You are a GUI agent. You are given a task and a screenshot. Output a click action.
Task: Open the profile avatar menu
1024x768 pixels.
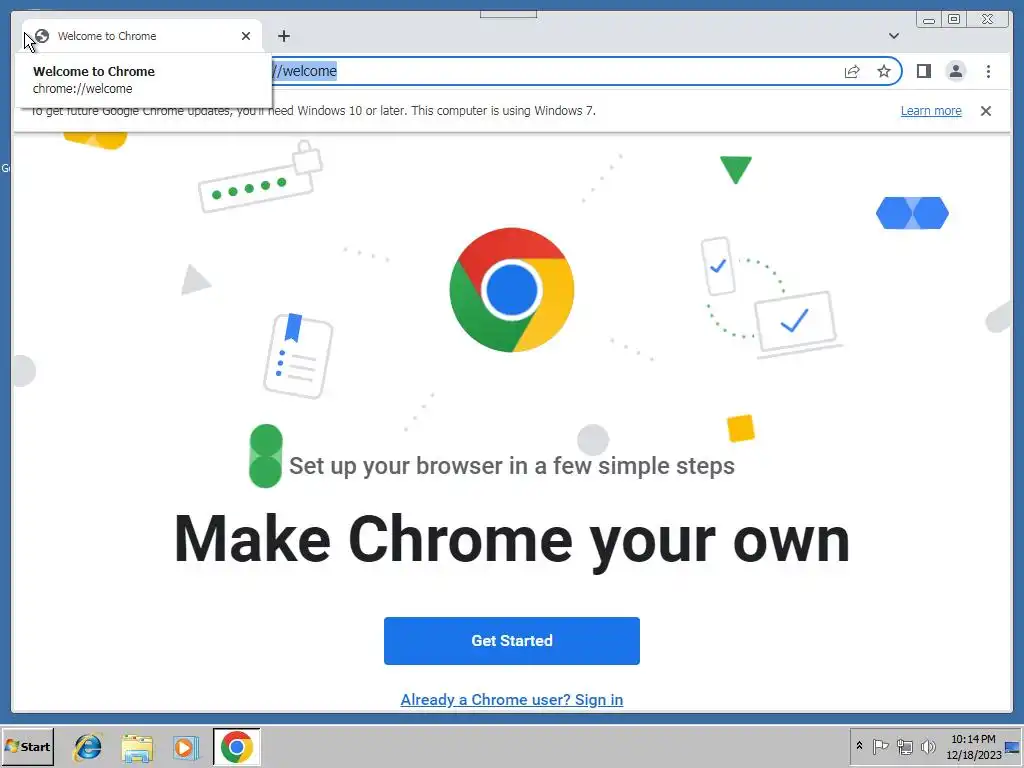click(955, 71)
